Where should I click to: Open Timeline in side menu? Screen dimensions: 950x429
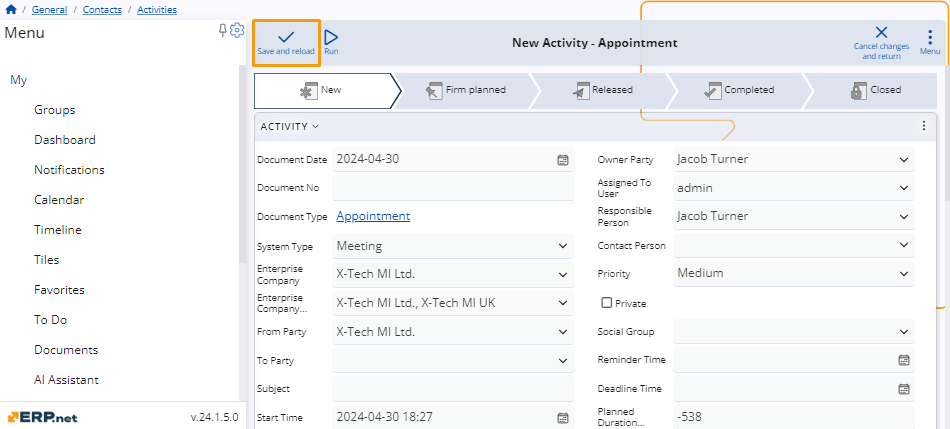pos(58,230)
